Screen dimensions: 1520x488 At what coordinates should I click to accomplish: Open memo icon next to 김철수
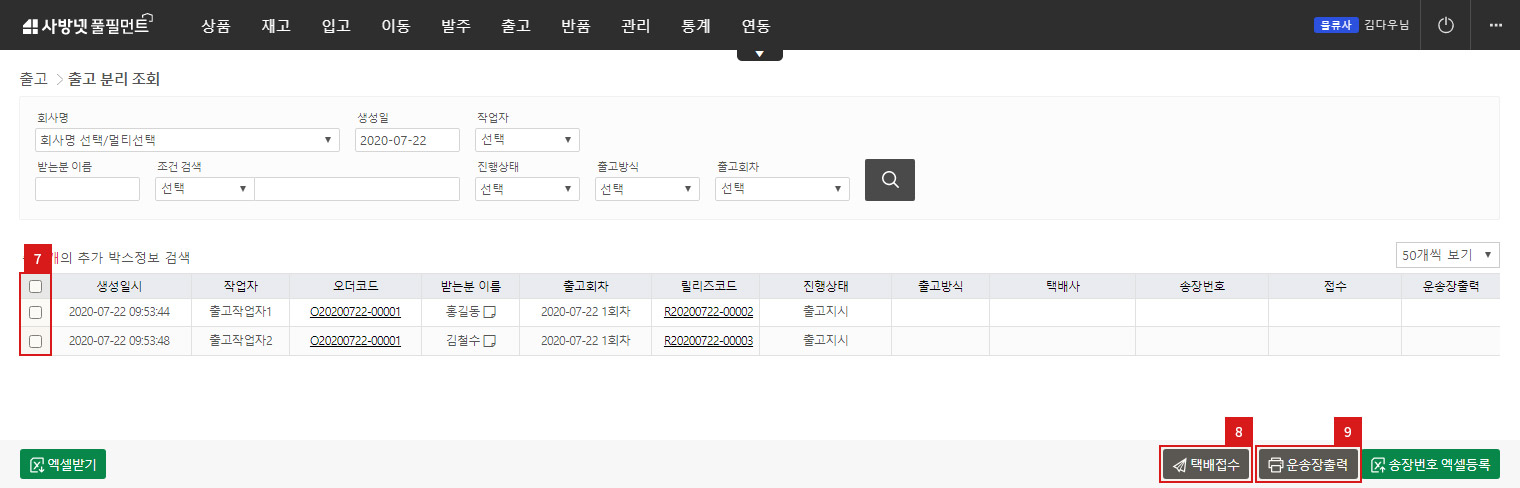(x=490, y=341)
